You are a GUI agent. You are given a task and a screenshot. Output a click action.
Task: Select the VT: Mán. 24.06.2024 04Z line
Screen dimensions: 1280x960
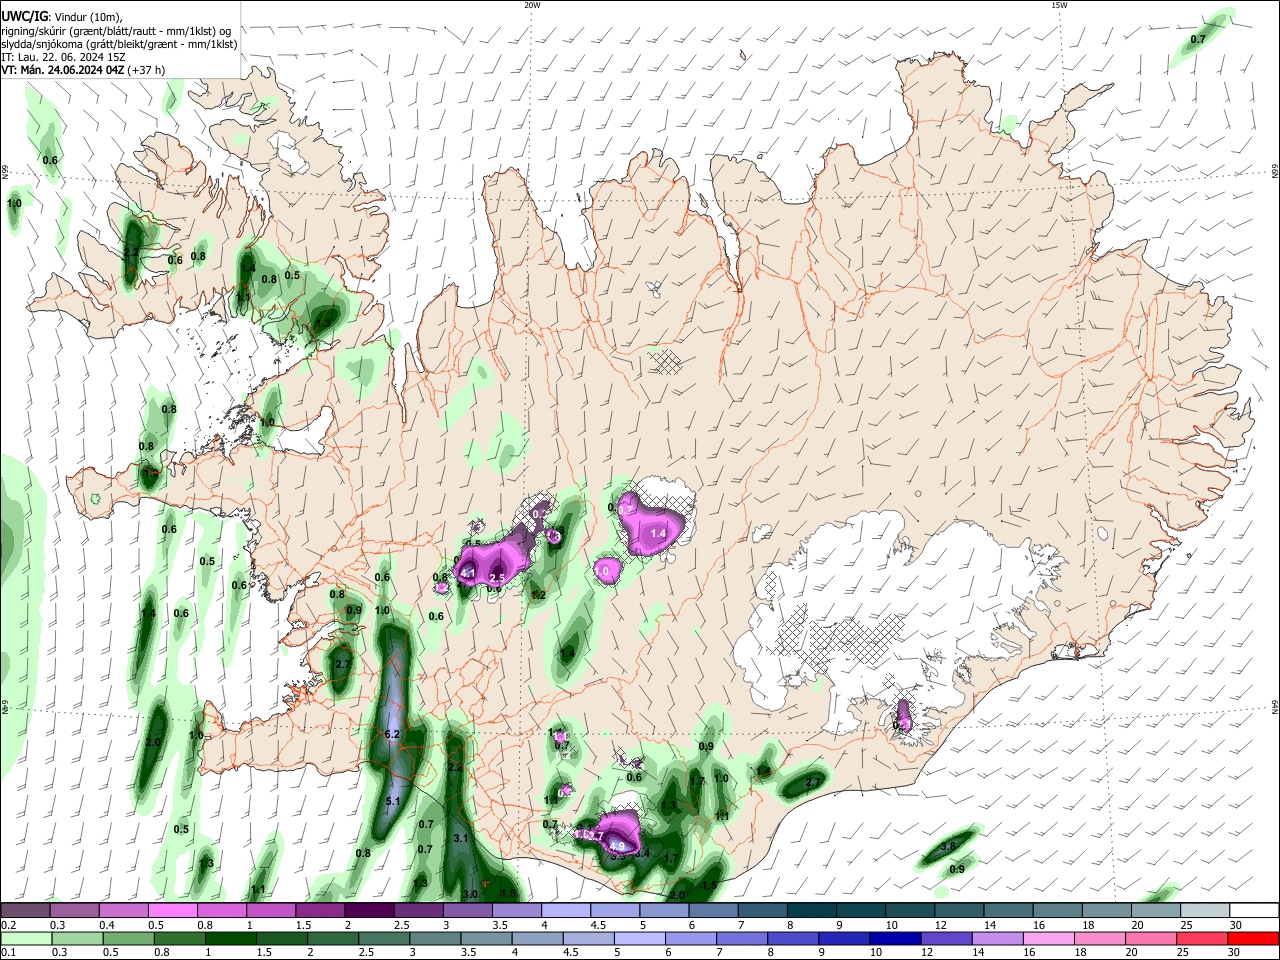pos(83,70)
